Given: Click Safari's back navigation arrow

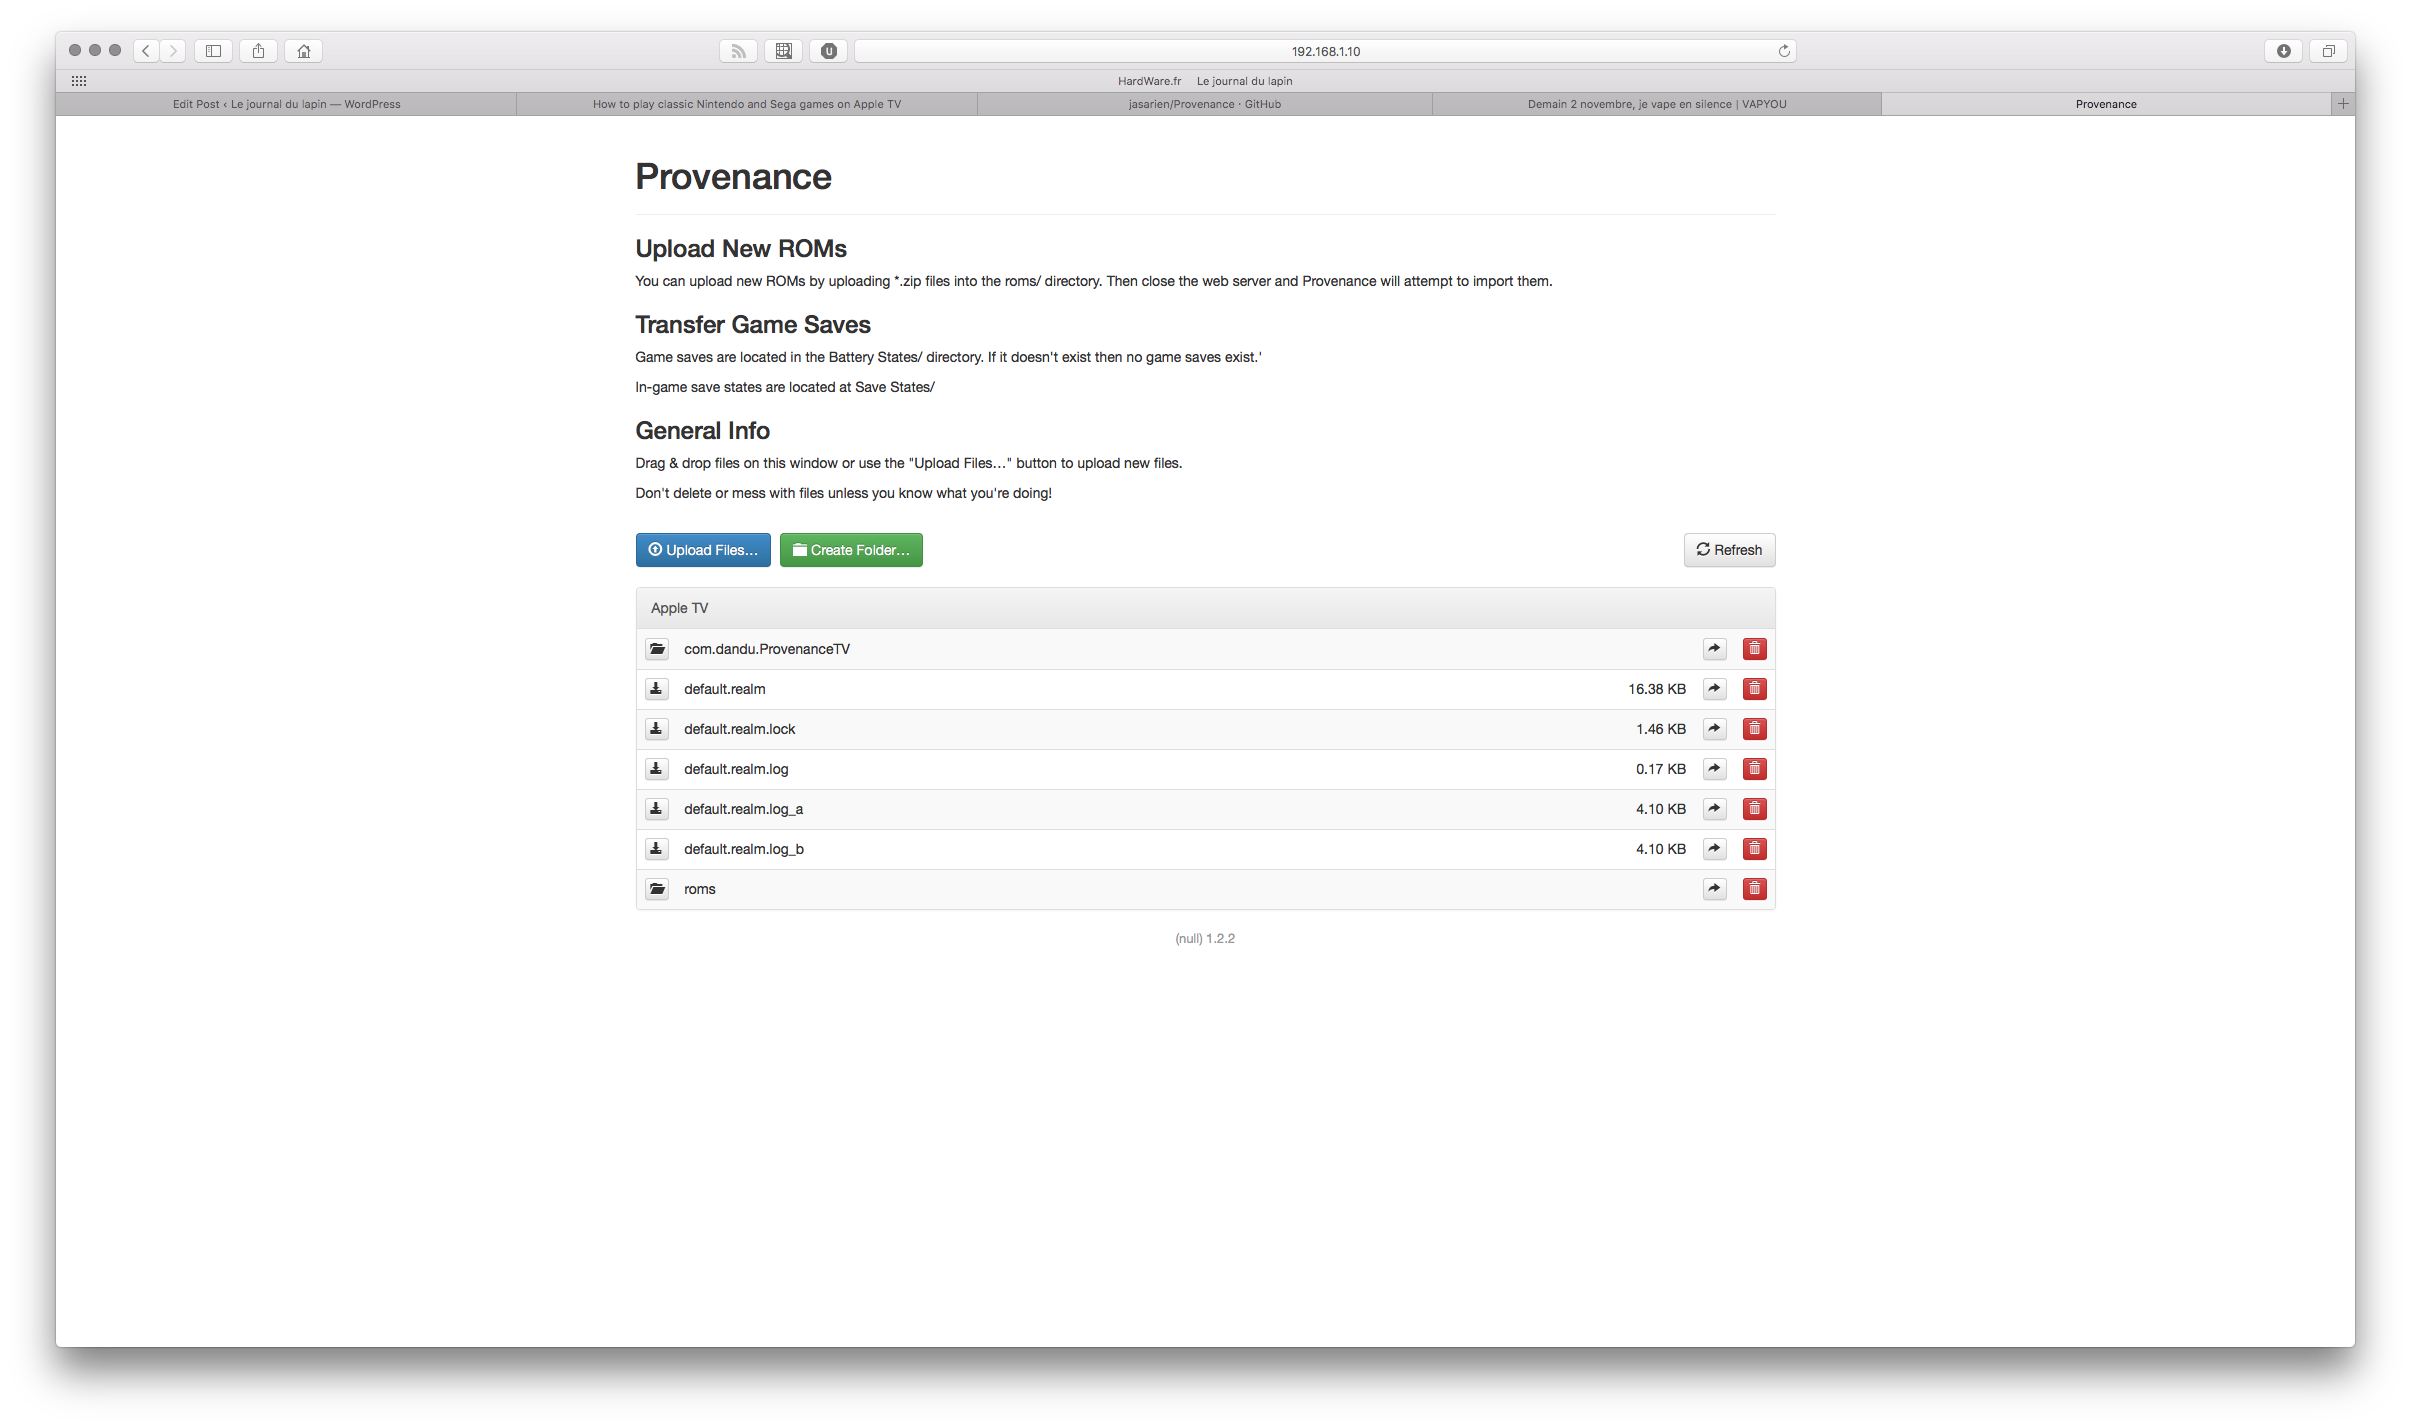Looking at the screenshot, I should click(x=146, y=51).
